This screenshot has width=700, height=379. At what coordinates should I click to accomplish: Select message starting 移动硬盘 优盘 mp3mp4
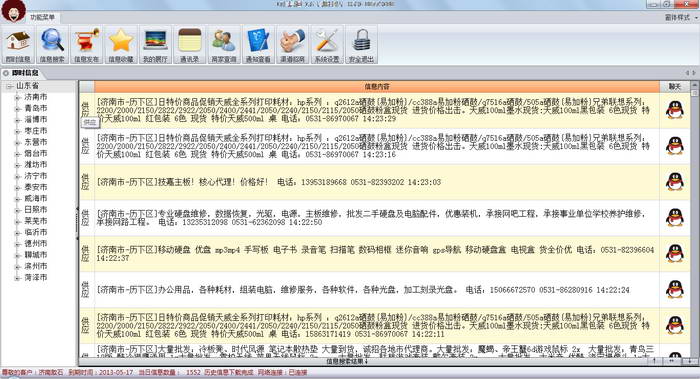coord(375,254)
